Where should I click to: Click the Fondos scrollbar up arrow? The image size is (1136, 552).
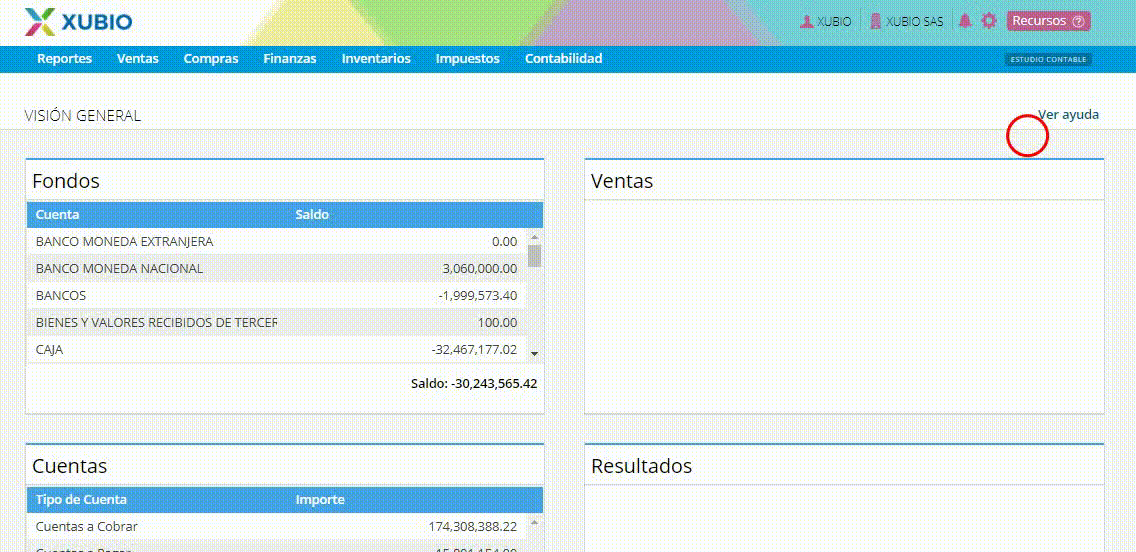coord(535,237)
